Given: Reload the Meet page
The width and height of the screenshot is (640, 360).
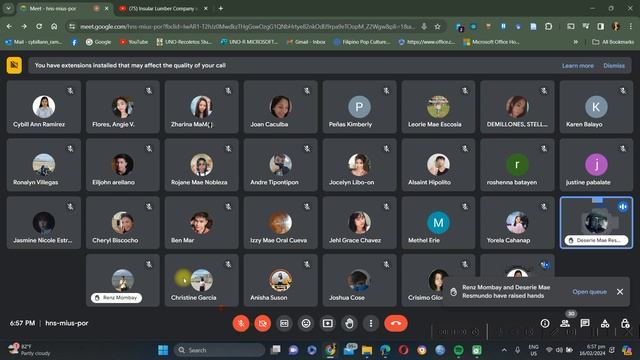Looking at the screenshot, I should [x=39, y=27].
